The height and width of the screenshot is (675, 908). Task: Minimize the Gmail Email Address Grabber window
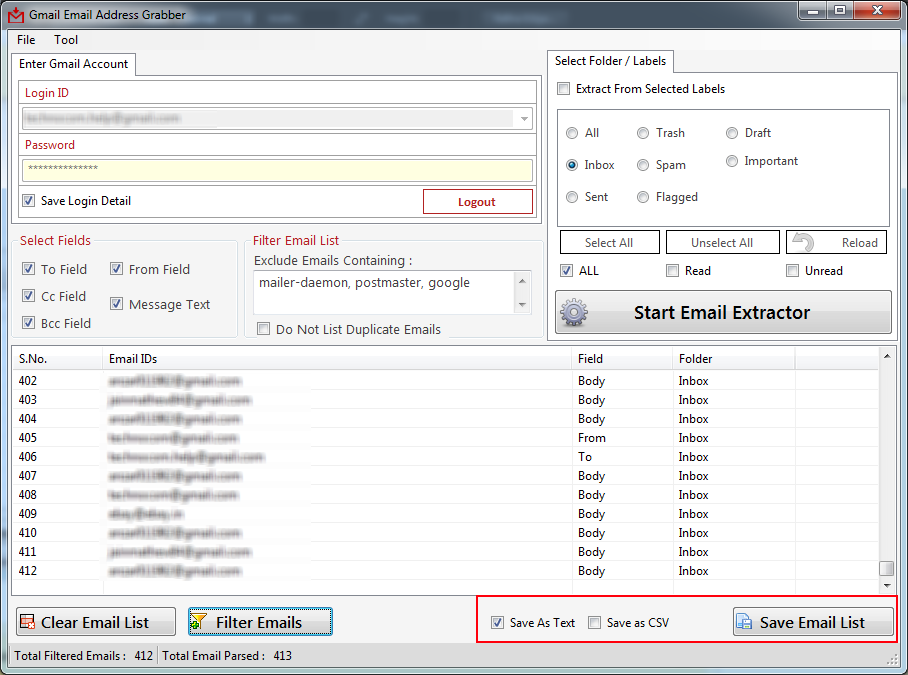point(812,10)
